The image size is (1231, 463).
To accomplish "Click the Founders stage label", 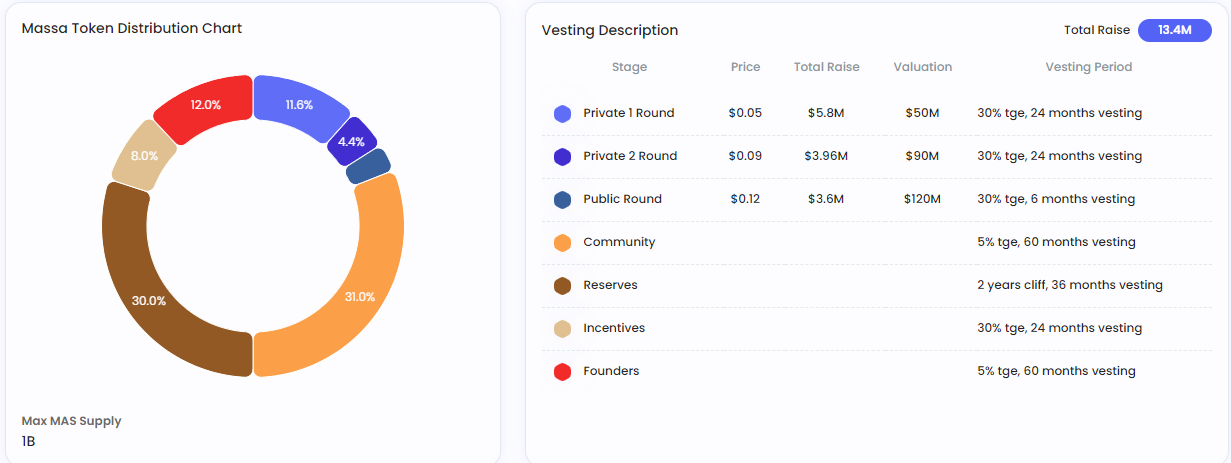I will (611, 371).
